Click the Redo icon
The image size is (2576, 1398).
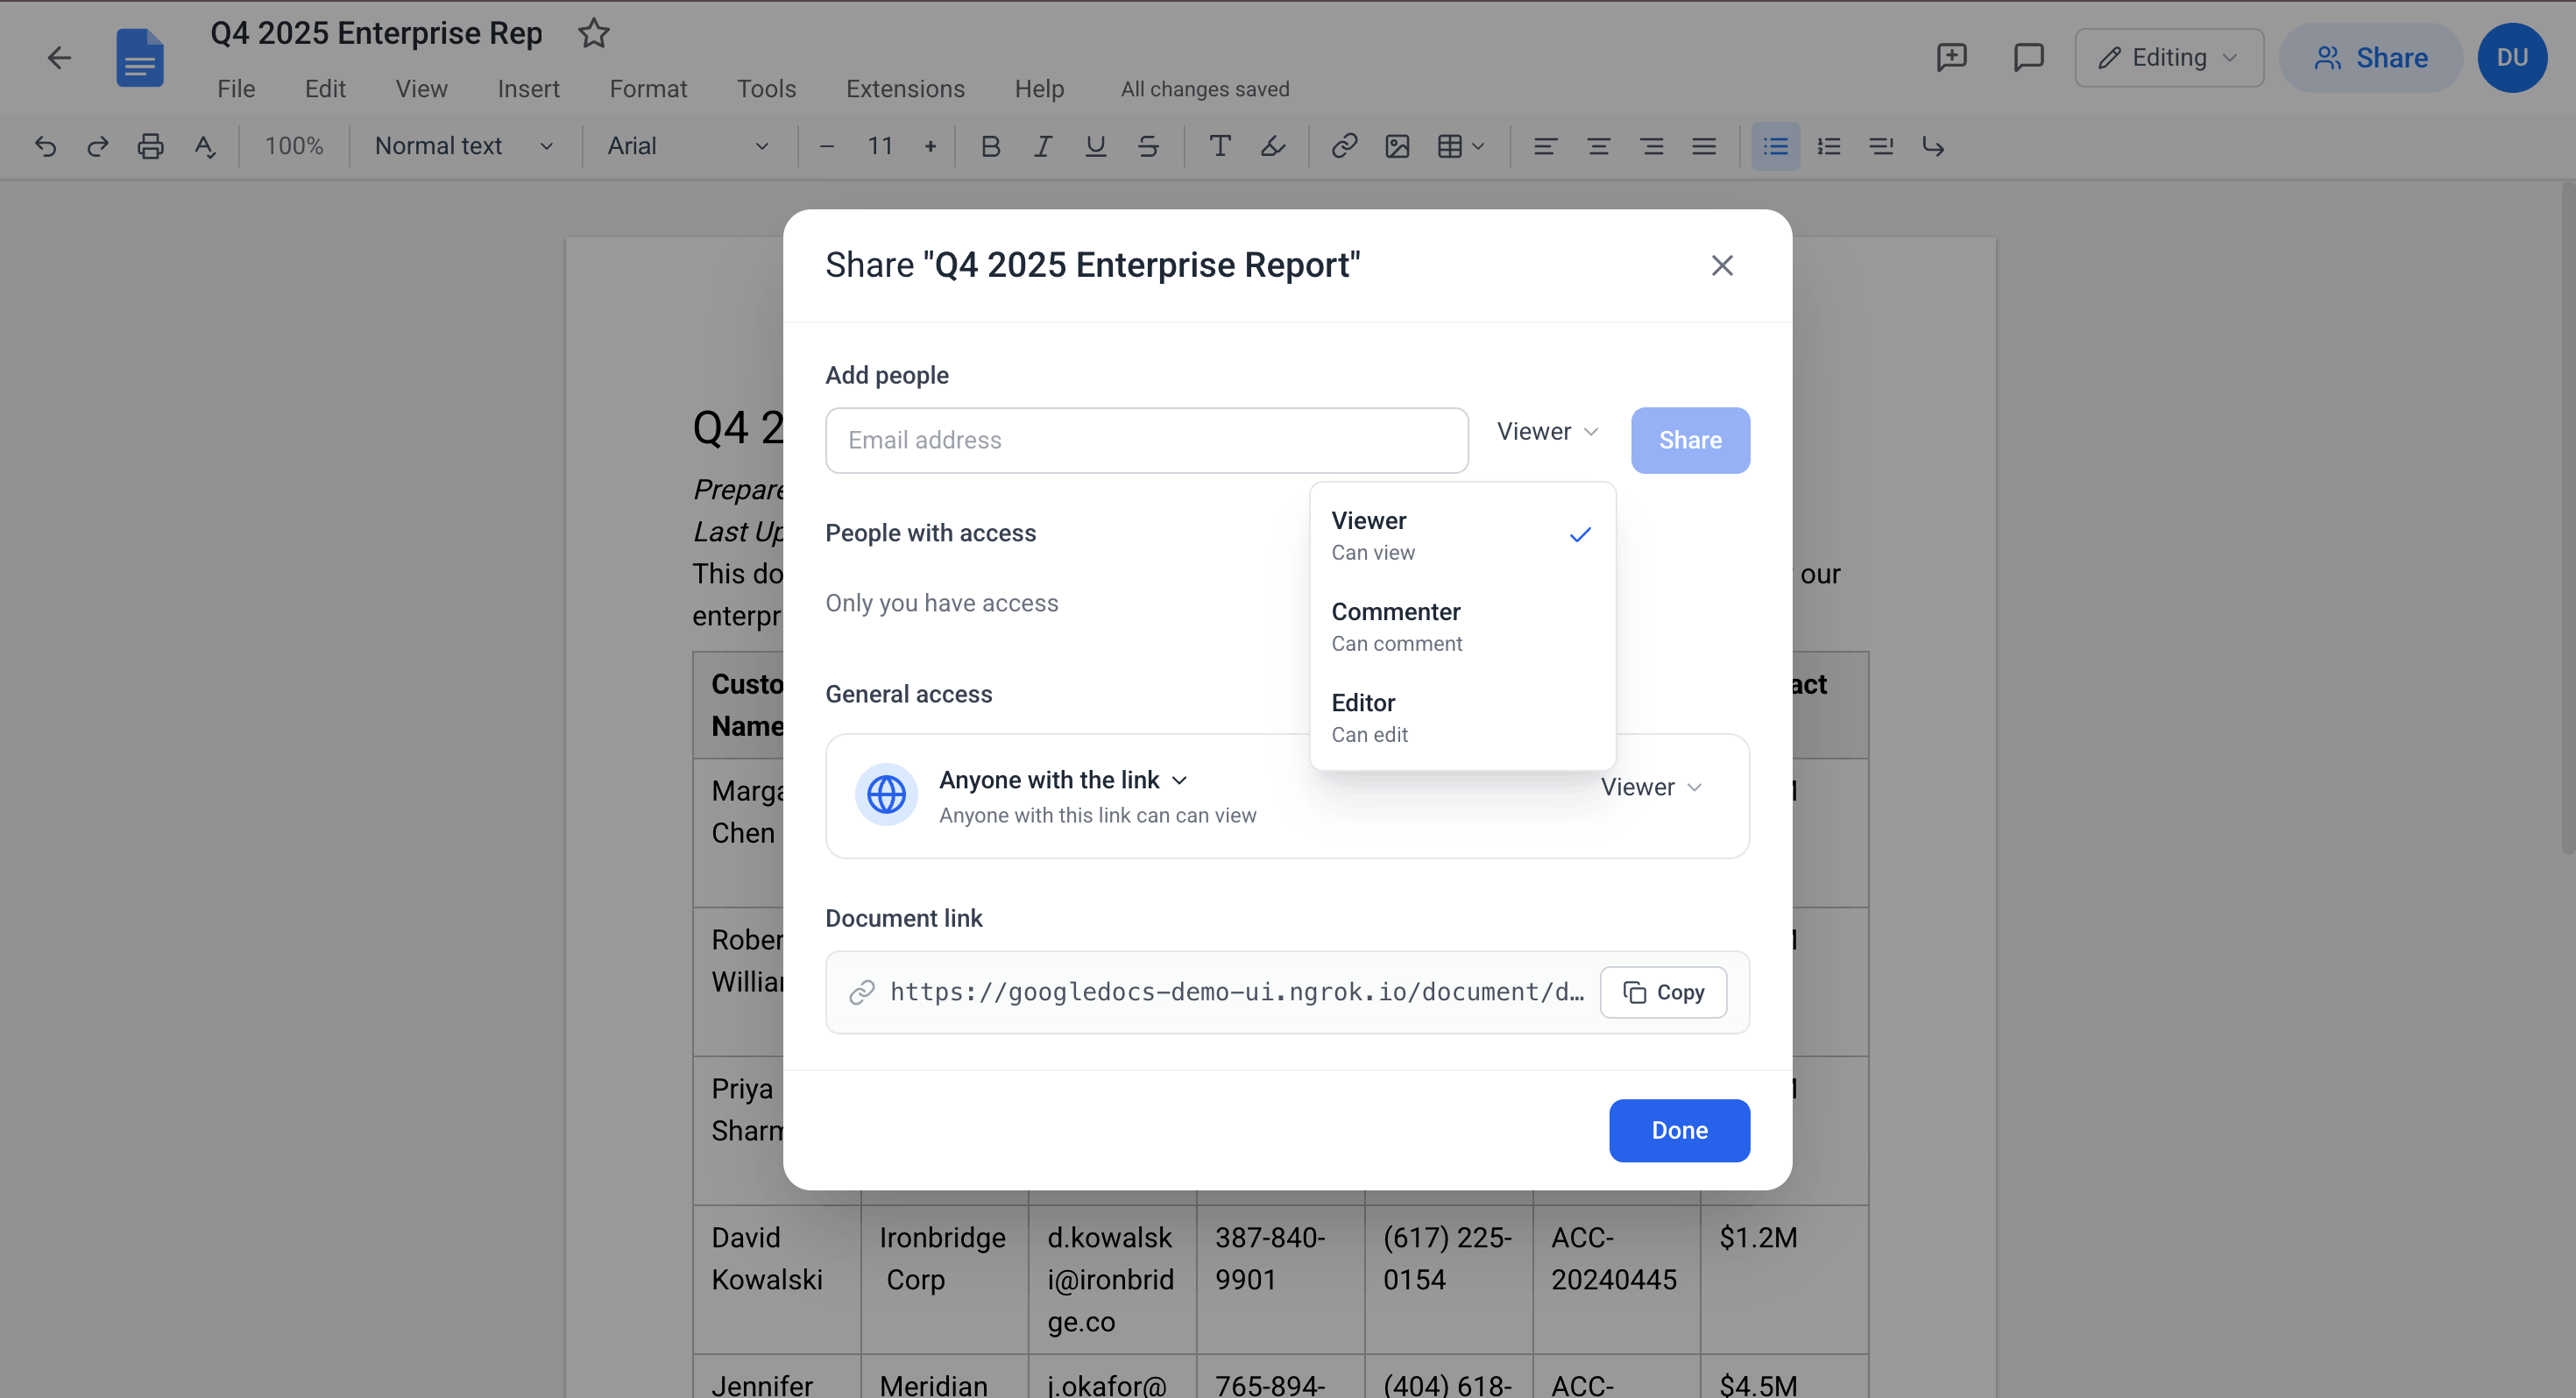click(x=97, y=146)
